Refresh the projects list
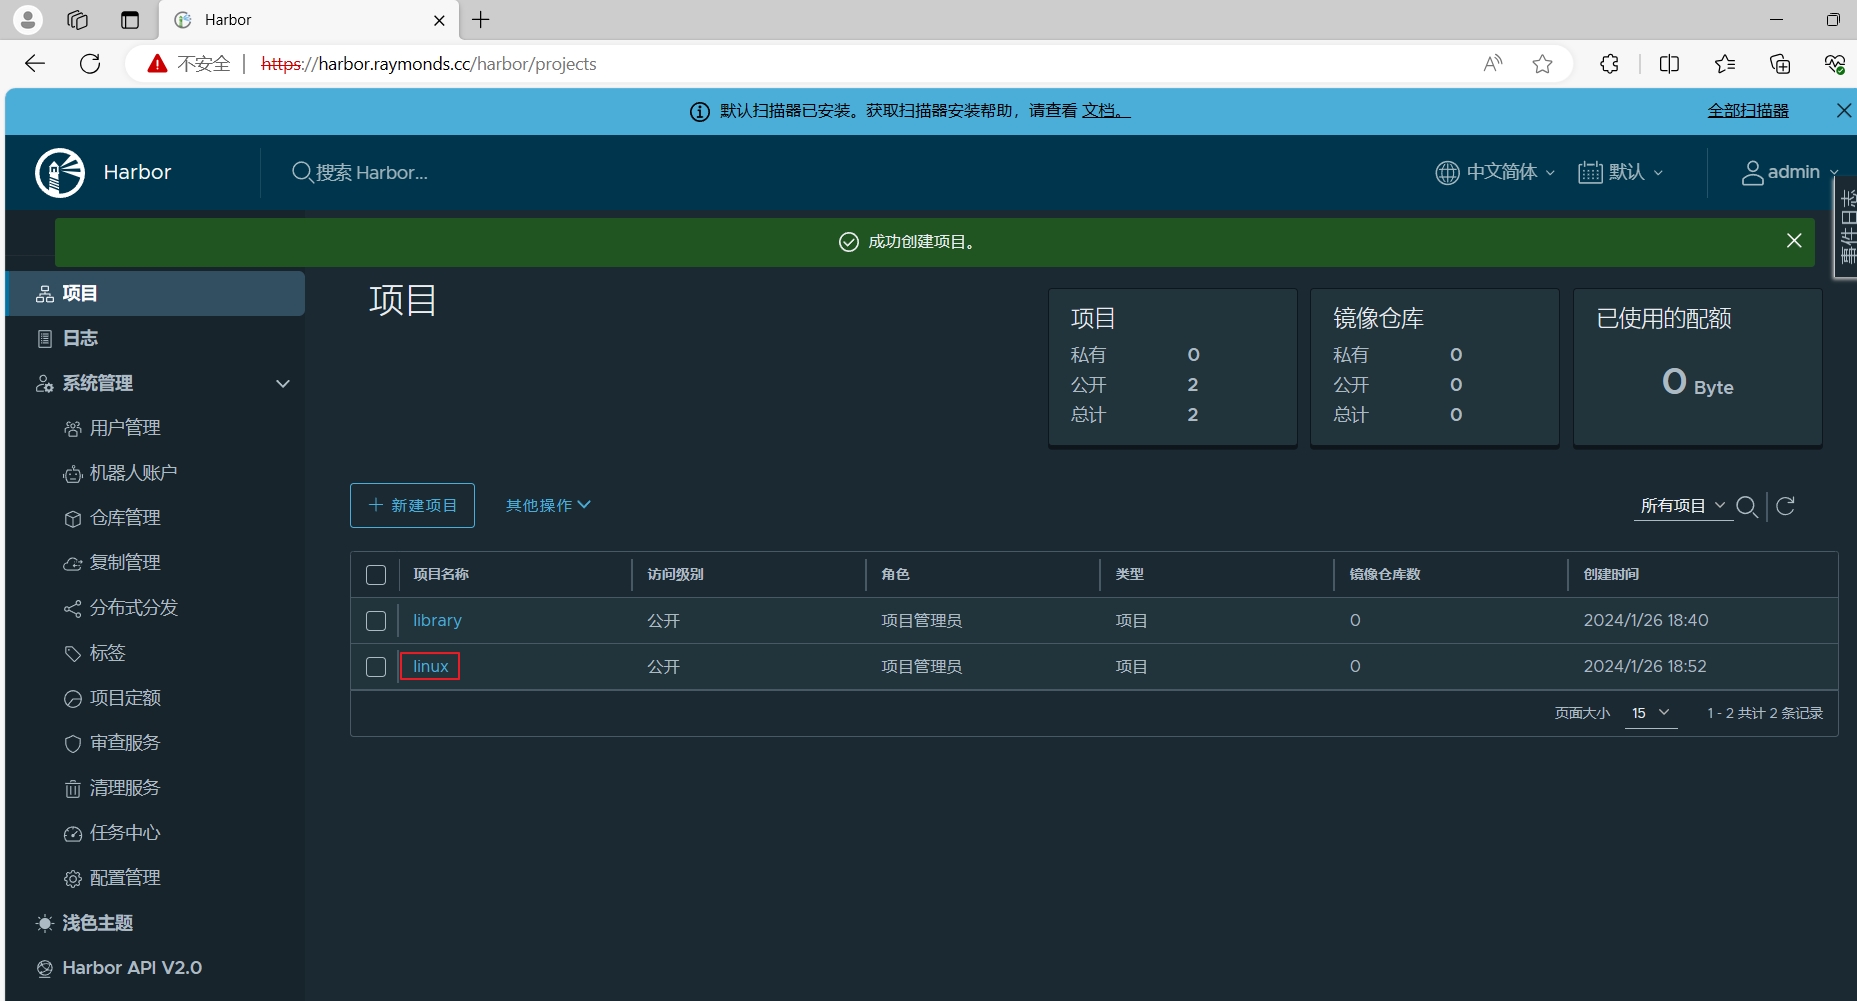The image size is (1857, 1001). click(x=1785, y=506)
